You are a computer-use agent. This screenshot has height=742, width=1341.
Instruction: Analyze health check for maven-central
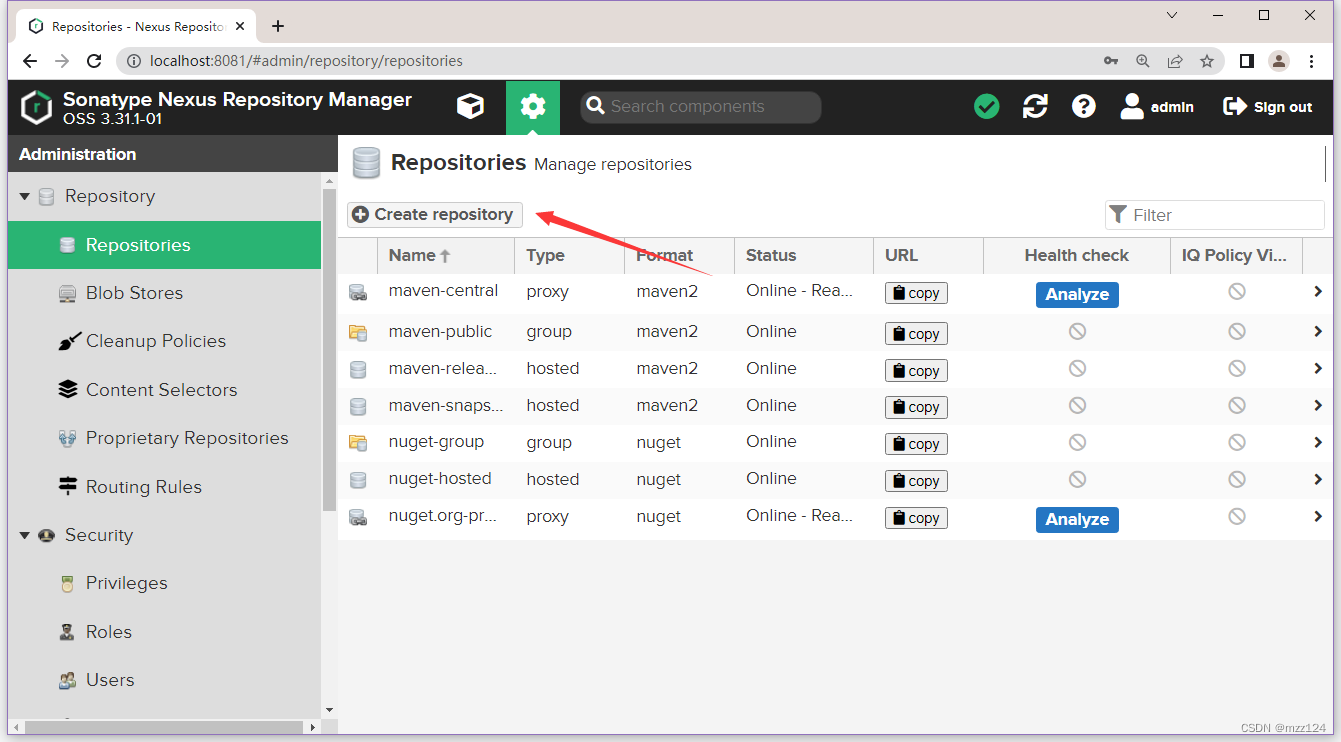pyautogui.click(x=1077, y=294)
